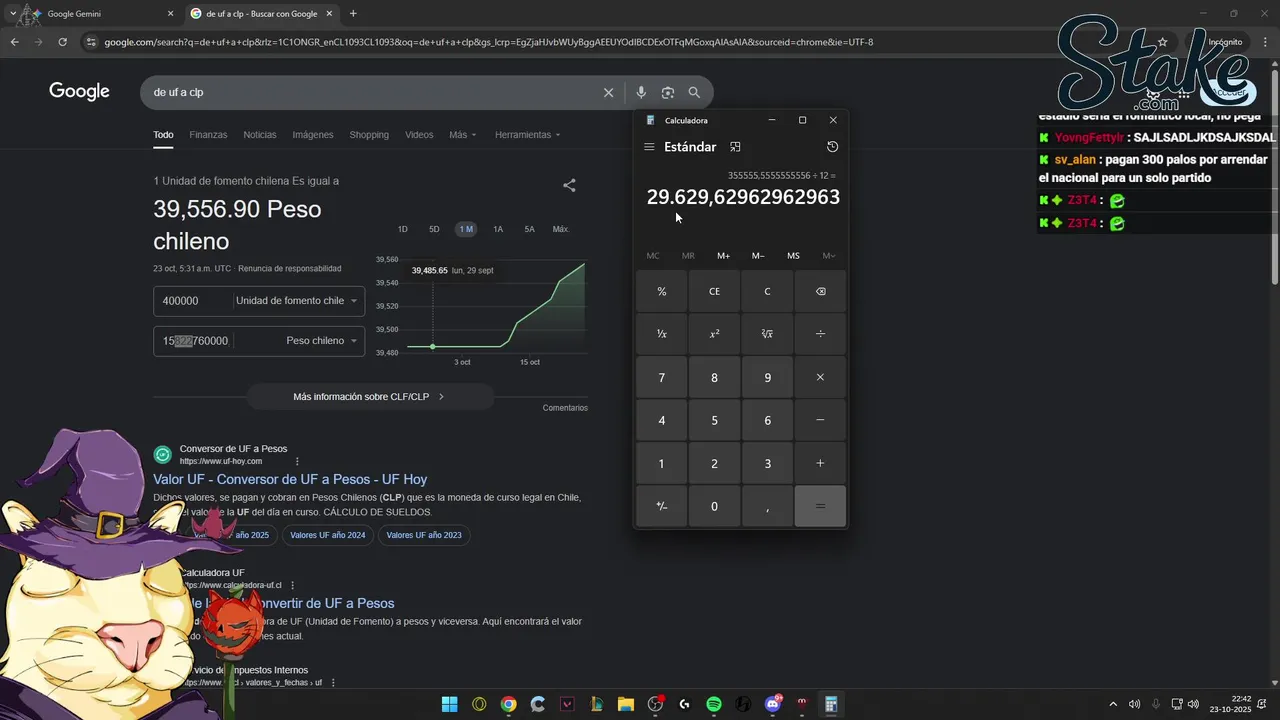Click the M+ memory add button
The width and height of the screenshot is (1280, 720).
tap(723, 256)
